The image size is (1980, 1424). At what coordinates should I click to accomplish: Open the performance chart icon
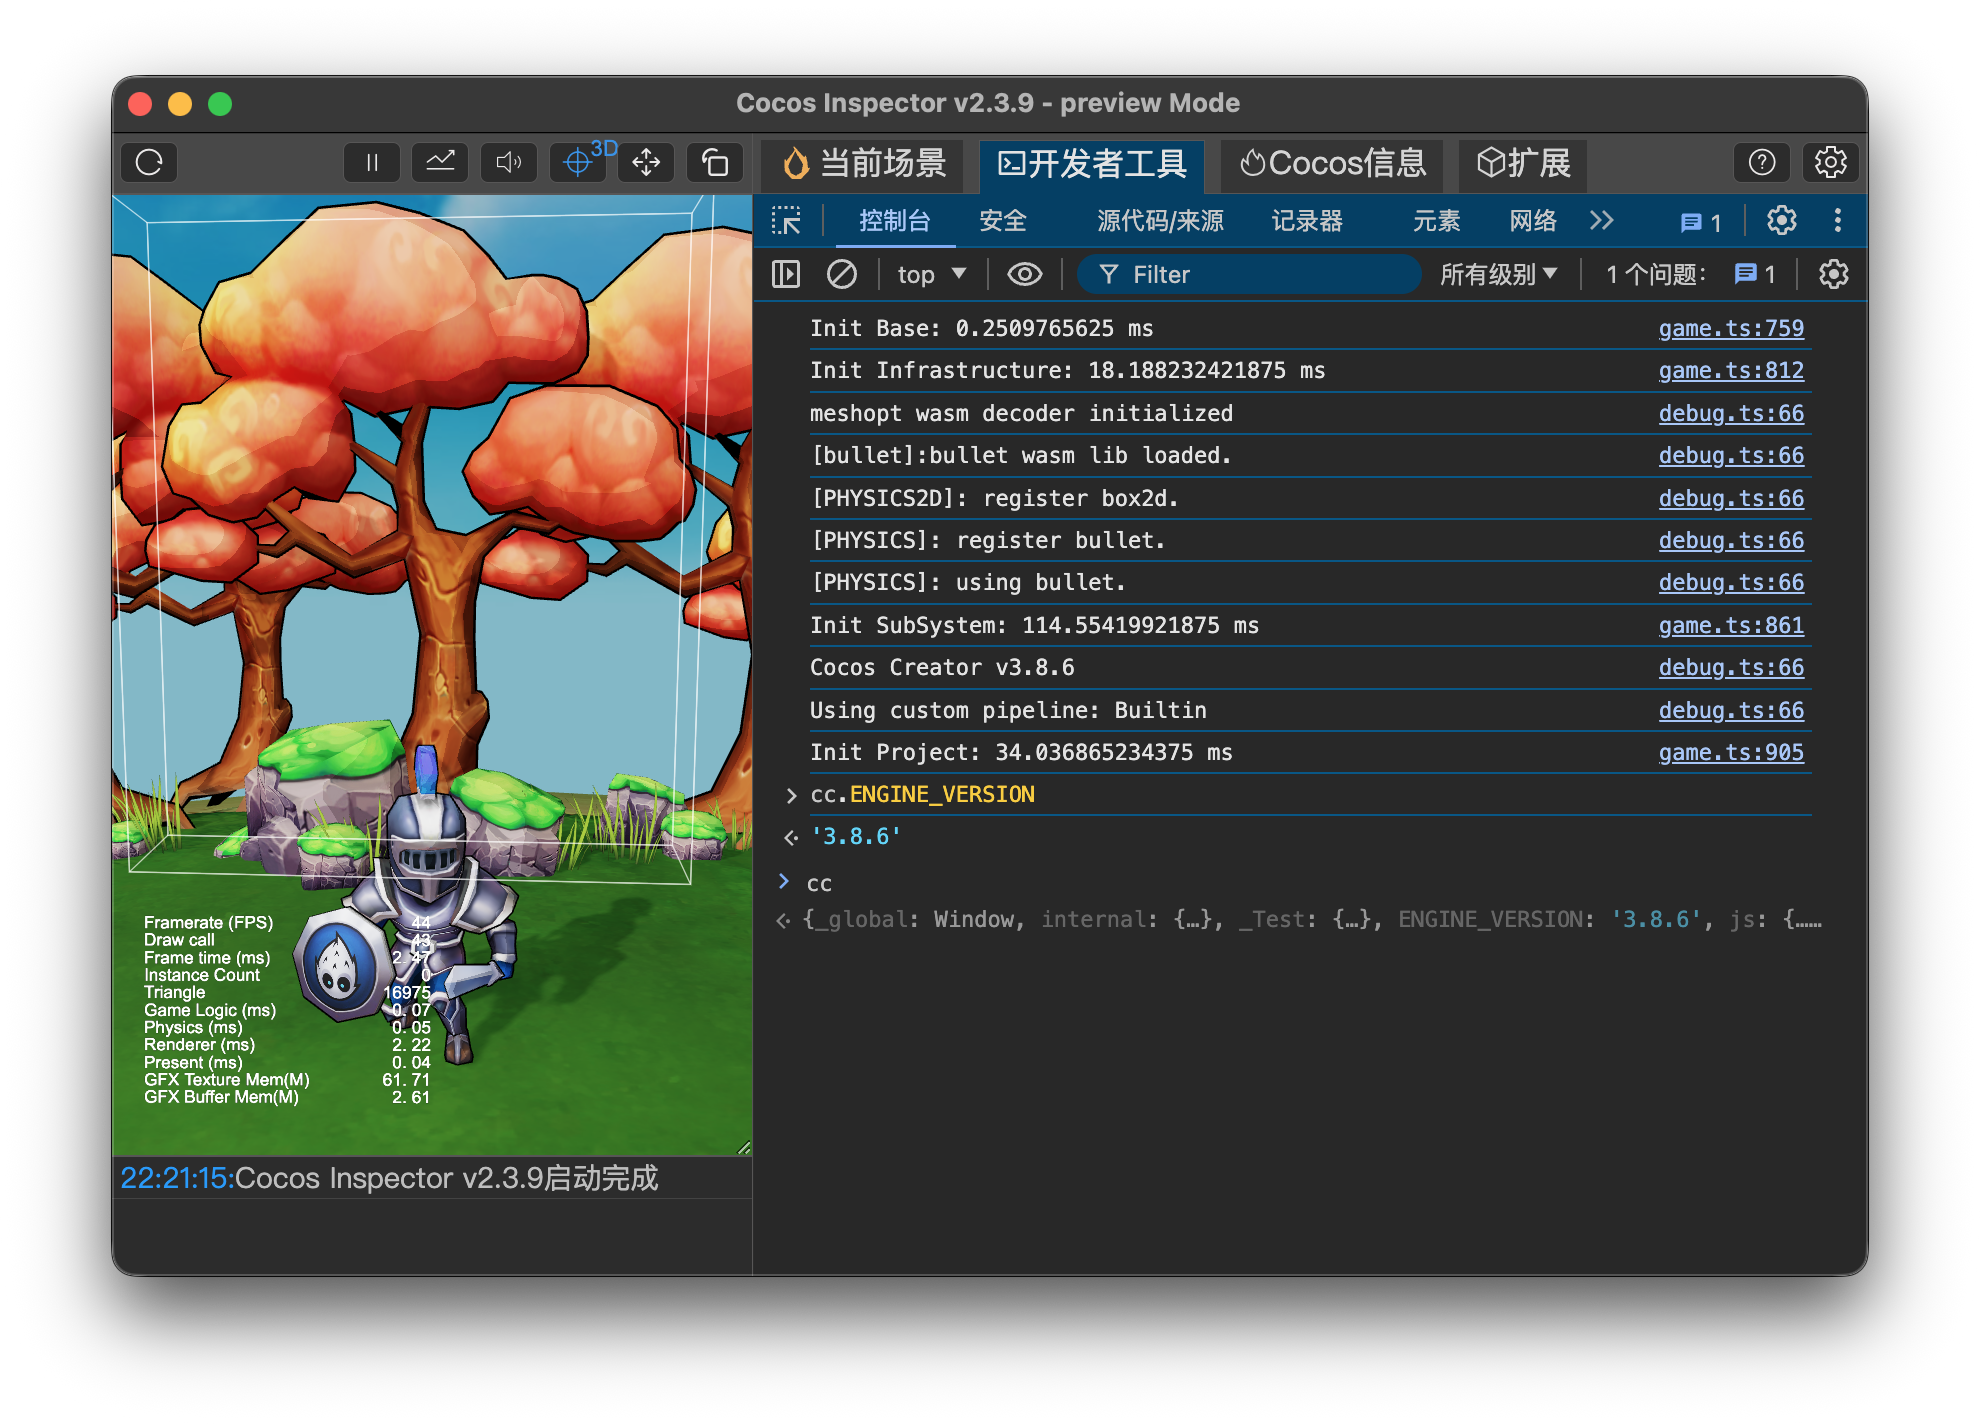(x=440, y=162)
